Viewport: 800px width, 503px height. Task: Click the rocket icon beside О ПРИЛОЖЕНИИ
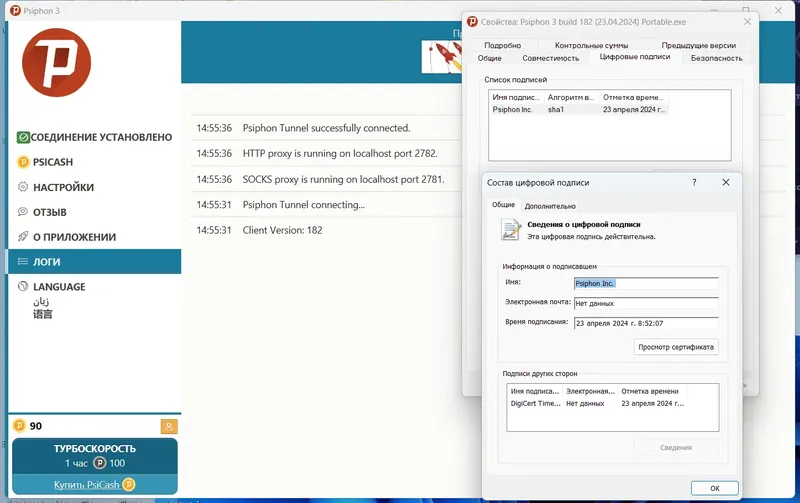point(23,237)
